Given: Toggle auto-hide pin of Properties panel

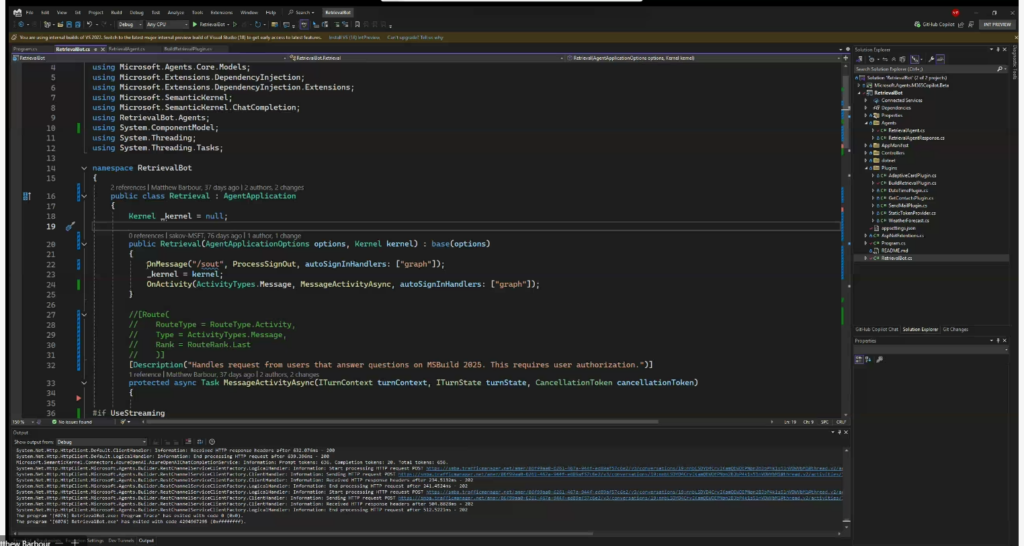Looking at the screenshot, I should tap(998, 340).
